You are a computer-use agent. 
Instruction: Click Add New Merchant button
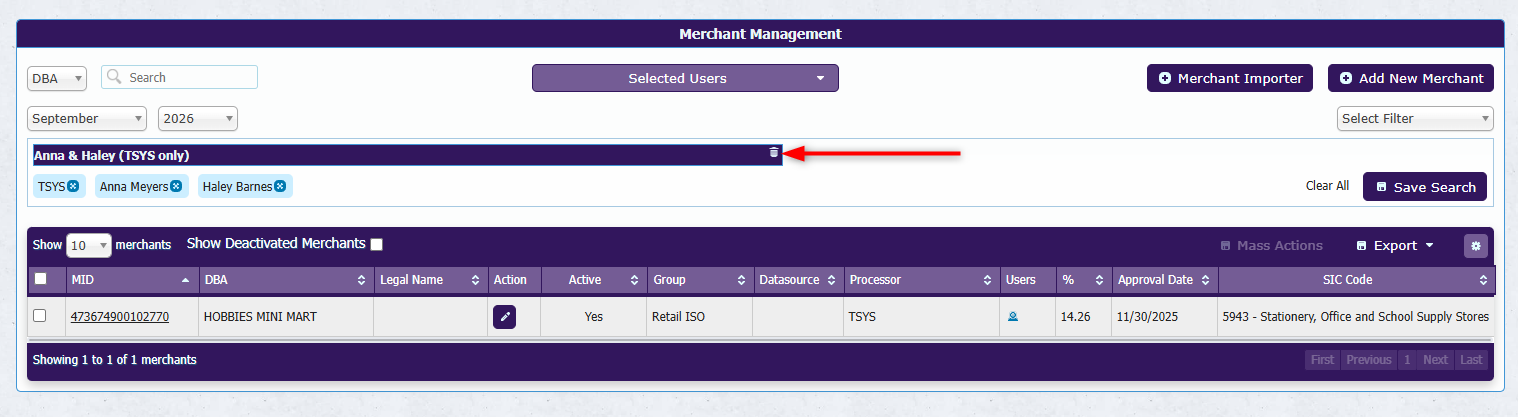click(x=1411, y=78)
